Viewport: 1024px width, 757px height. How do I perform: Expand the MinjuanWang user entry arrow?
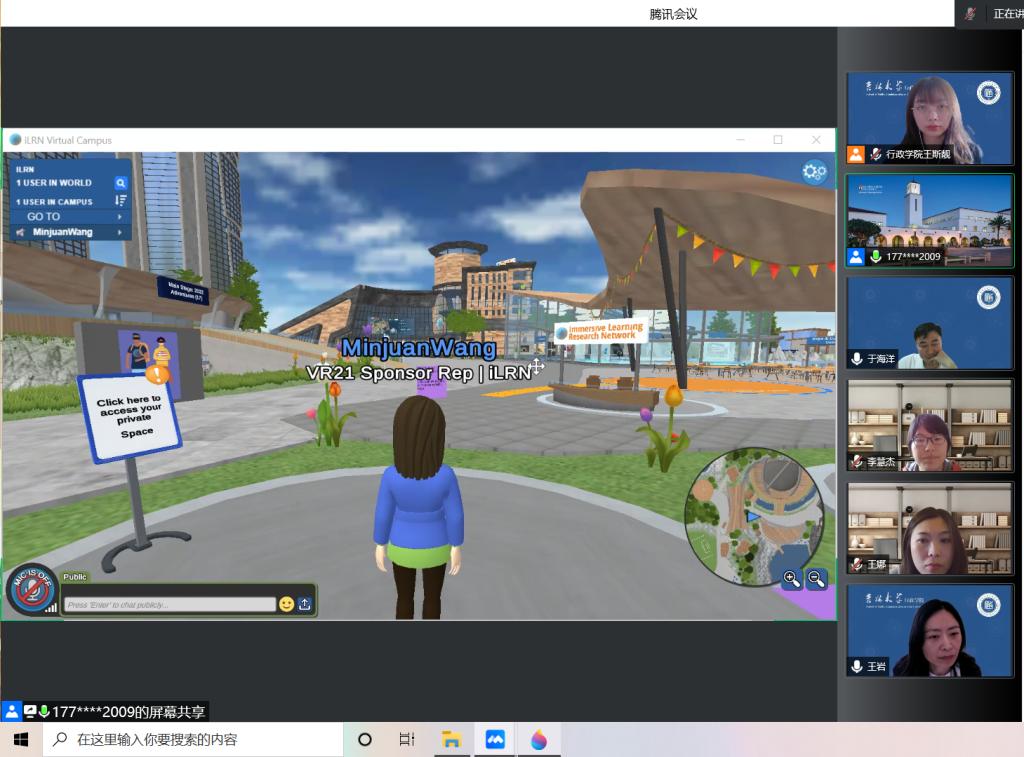tap(120, 232)
